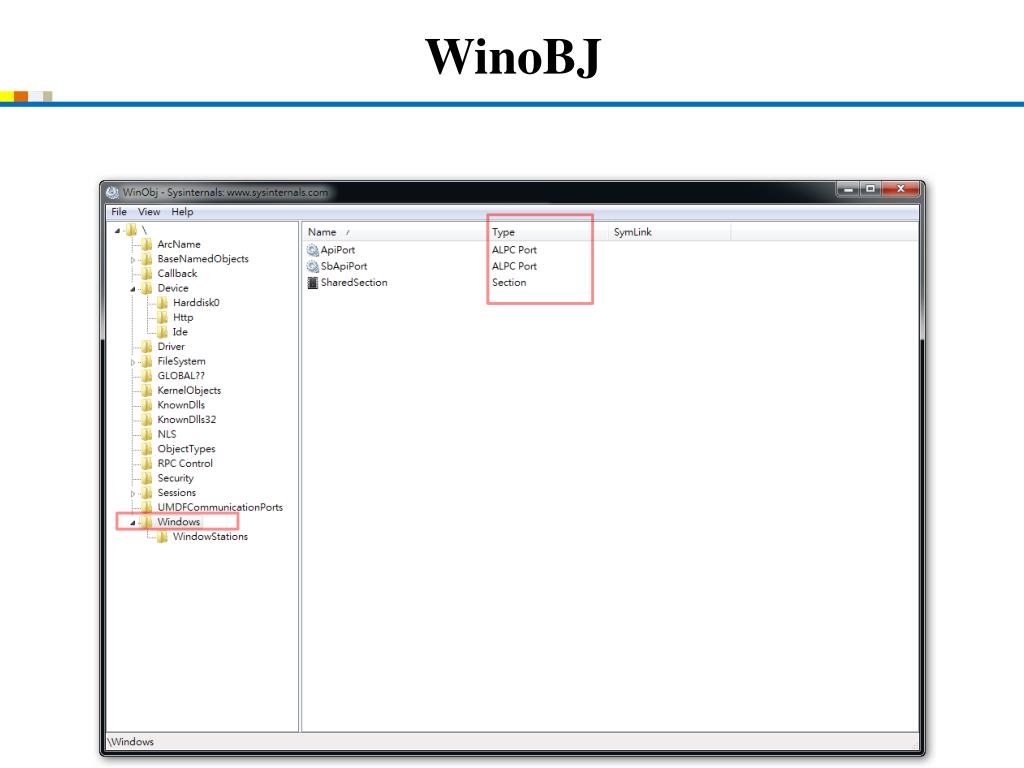Open the Help menu
The image size is (1024, 768).
click(182, 212)
